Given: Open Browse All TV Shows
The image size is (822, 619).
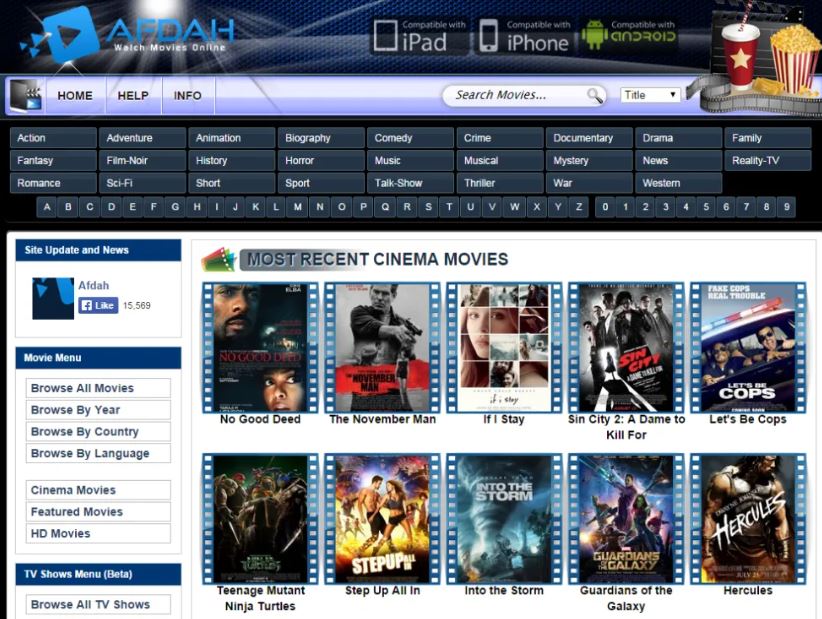Looking at the screenshot, I should [97, 604].
